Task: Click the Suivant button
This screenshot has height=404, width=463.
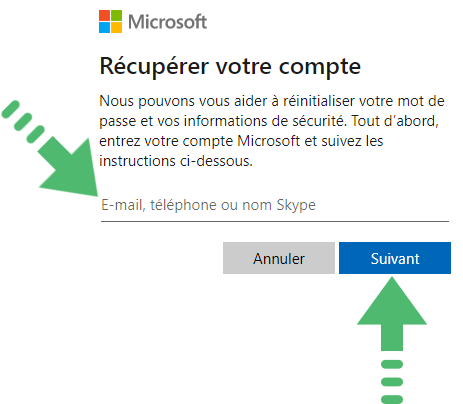Action: coord(395,258)
